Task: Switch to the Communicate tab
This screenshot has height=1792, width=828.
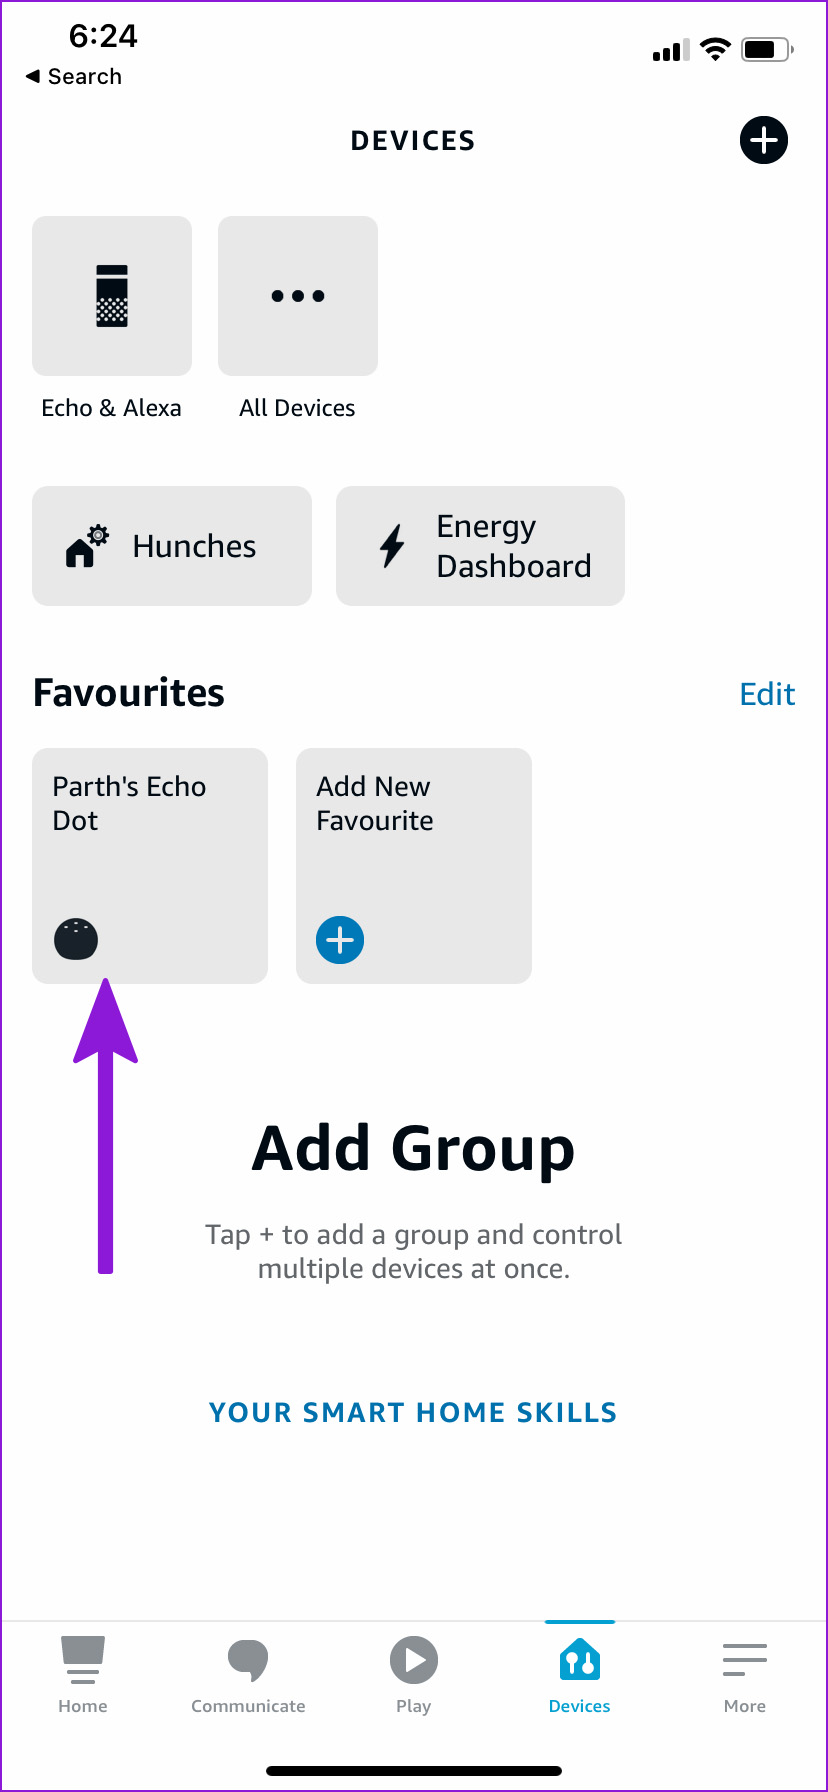Action: click(x=248, y=1675)
